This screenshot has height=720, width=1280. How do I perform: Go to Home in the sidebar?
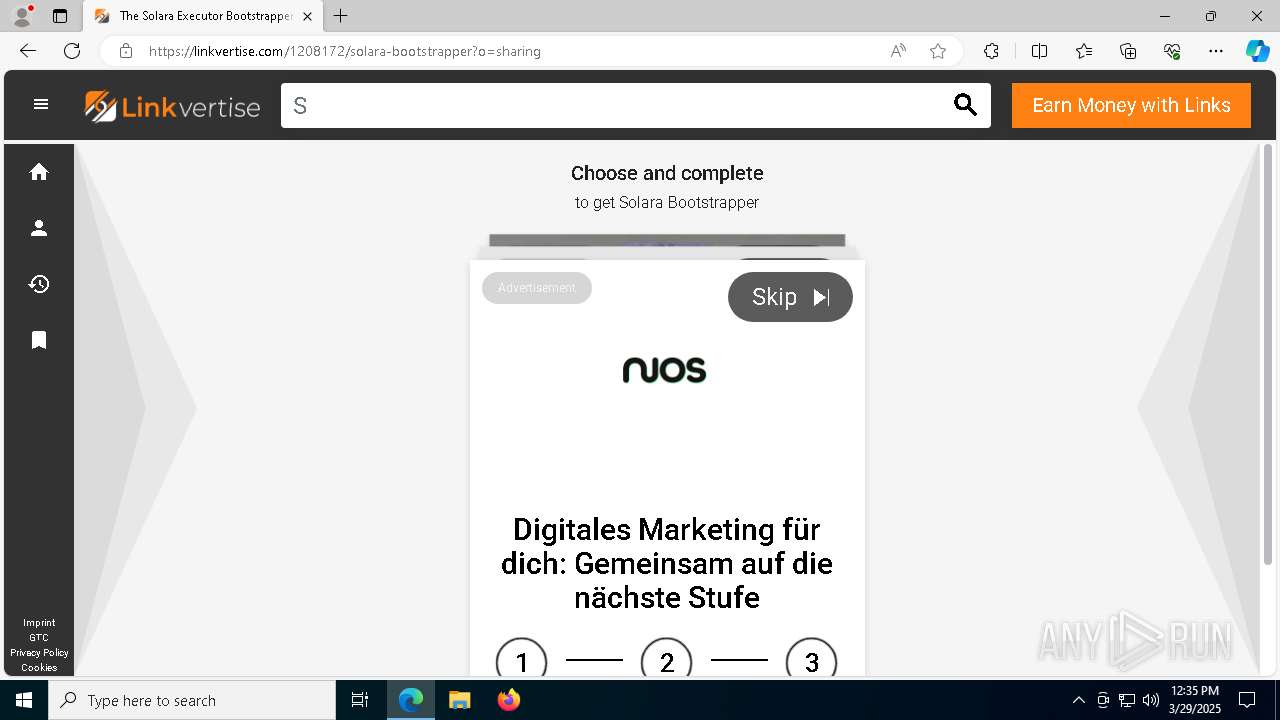click(x=39, y=172)
